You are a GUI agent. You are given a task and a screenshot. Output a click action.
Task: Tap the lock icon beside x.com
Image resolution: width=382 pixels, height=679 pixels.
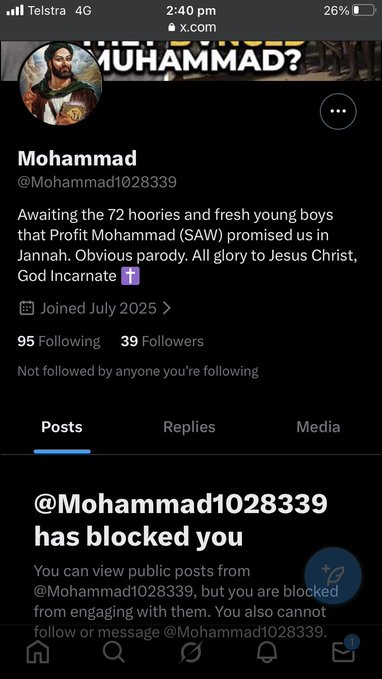coord(172,27)
